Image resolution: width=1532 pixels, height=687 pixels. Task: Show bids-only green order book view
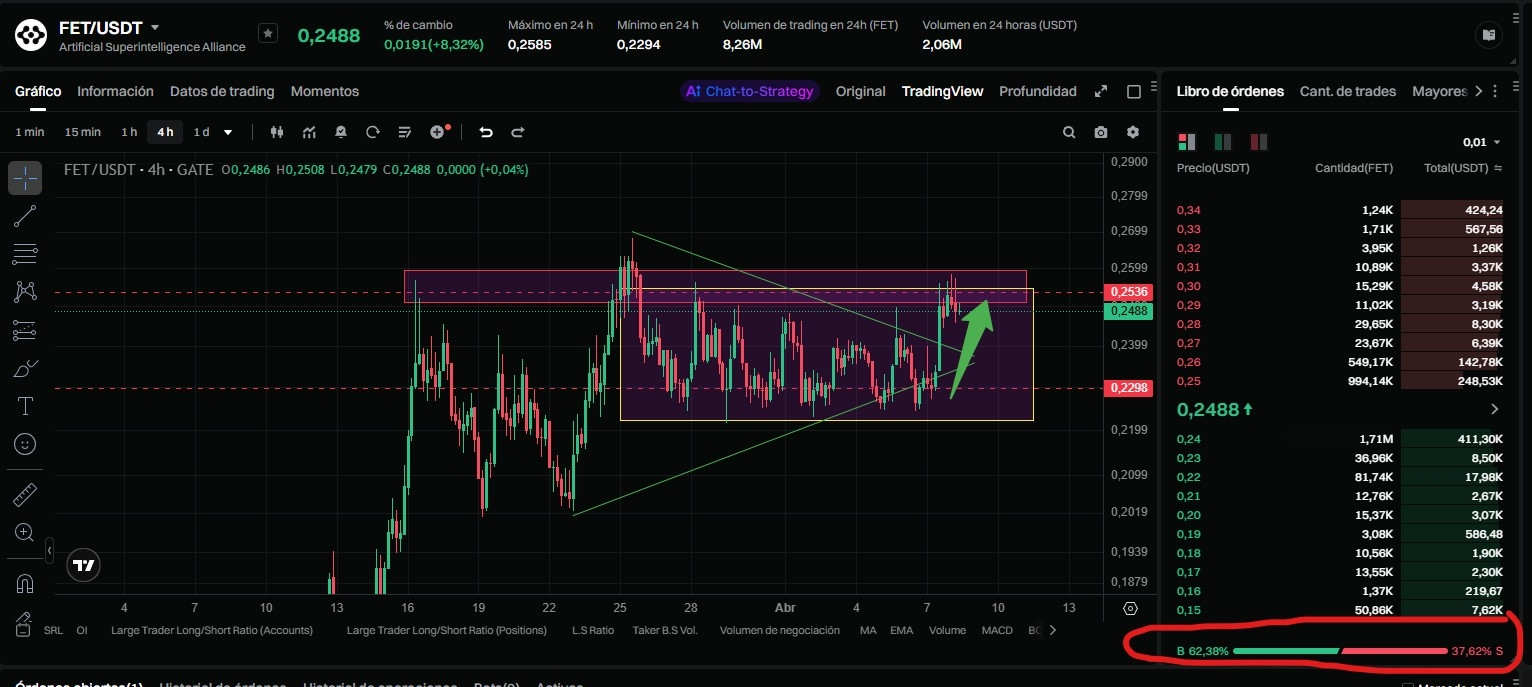1222,142
